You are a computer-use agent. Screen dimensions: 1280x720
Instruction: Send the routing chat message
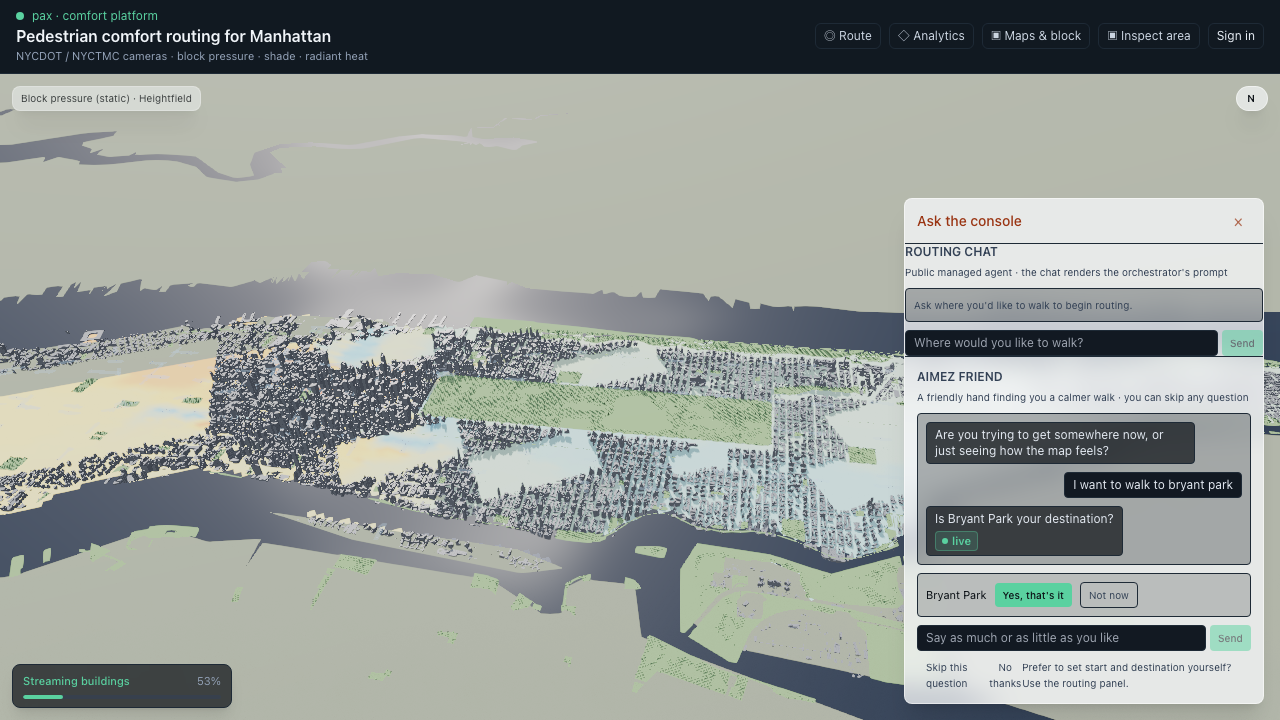1242,343
